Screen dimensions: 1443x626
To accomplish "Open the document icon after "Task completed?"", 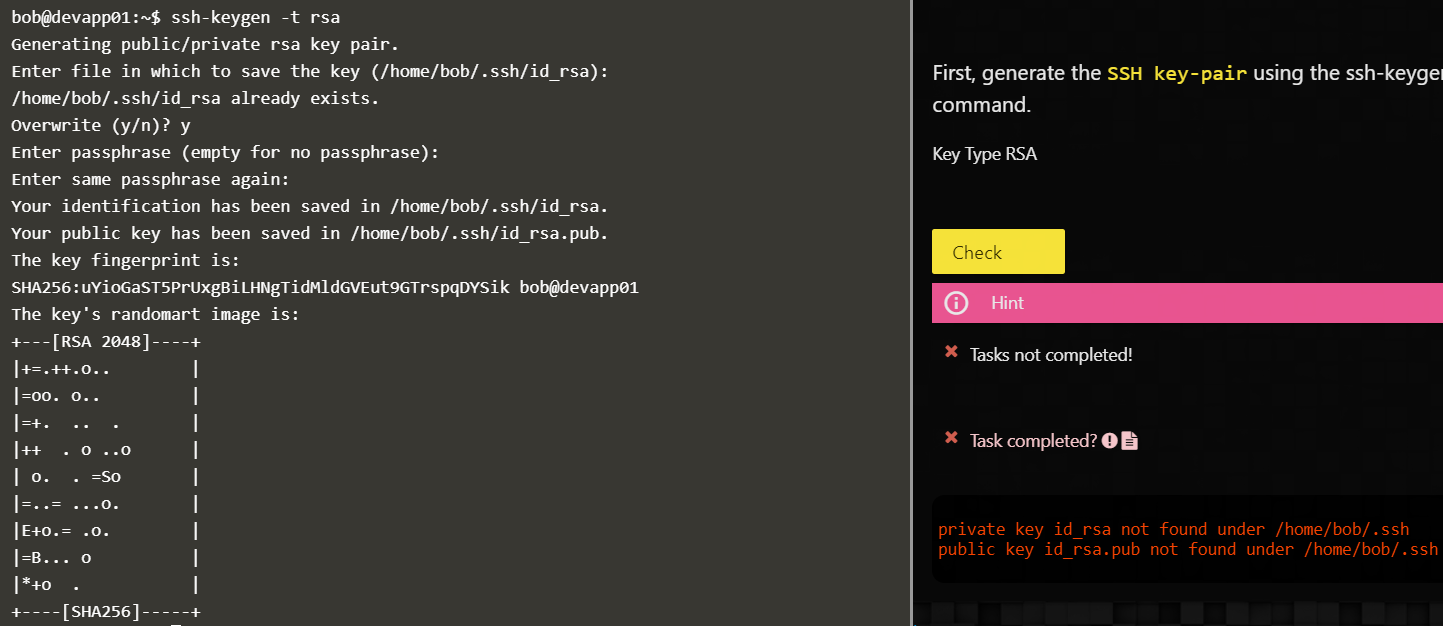I will [x=1130, y=441].
